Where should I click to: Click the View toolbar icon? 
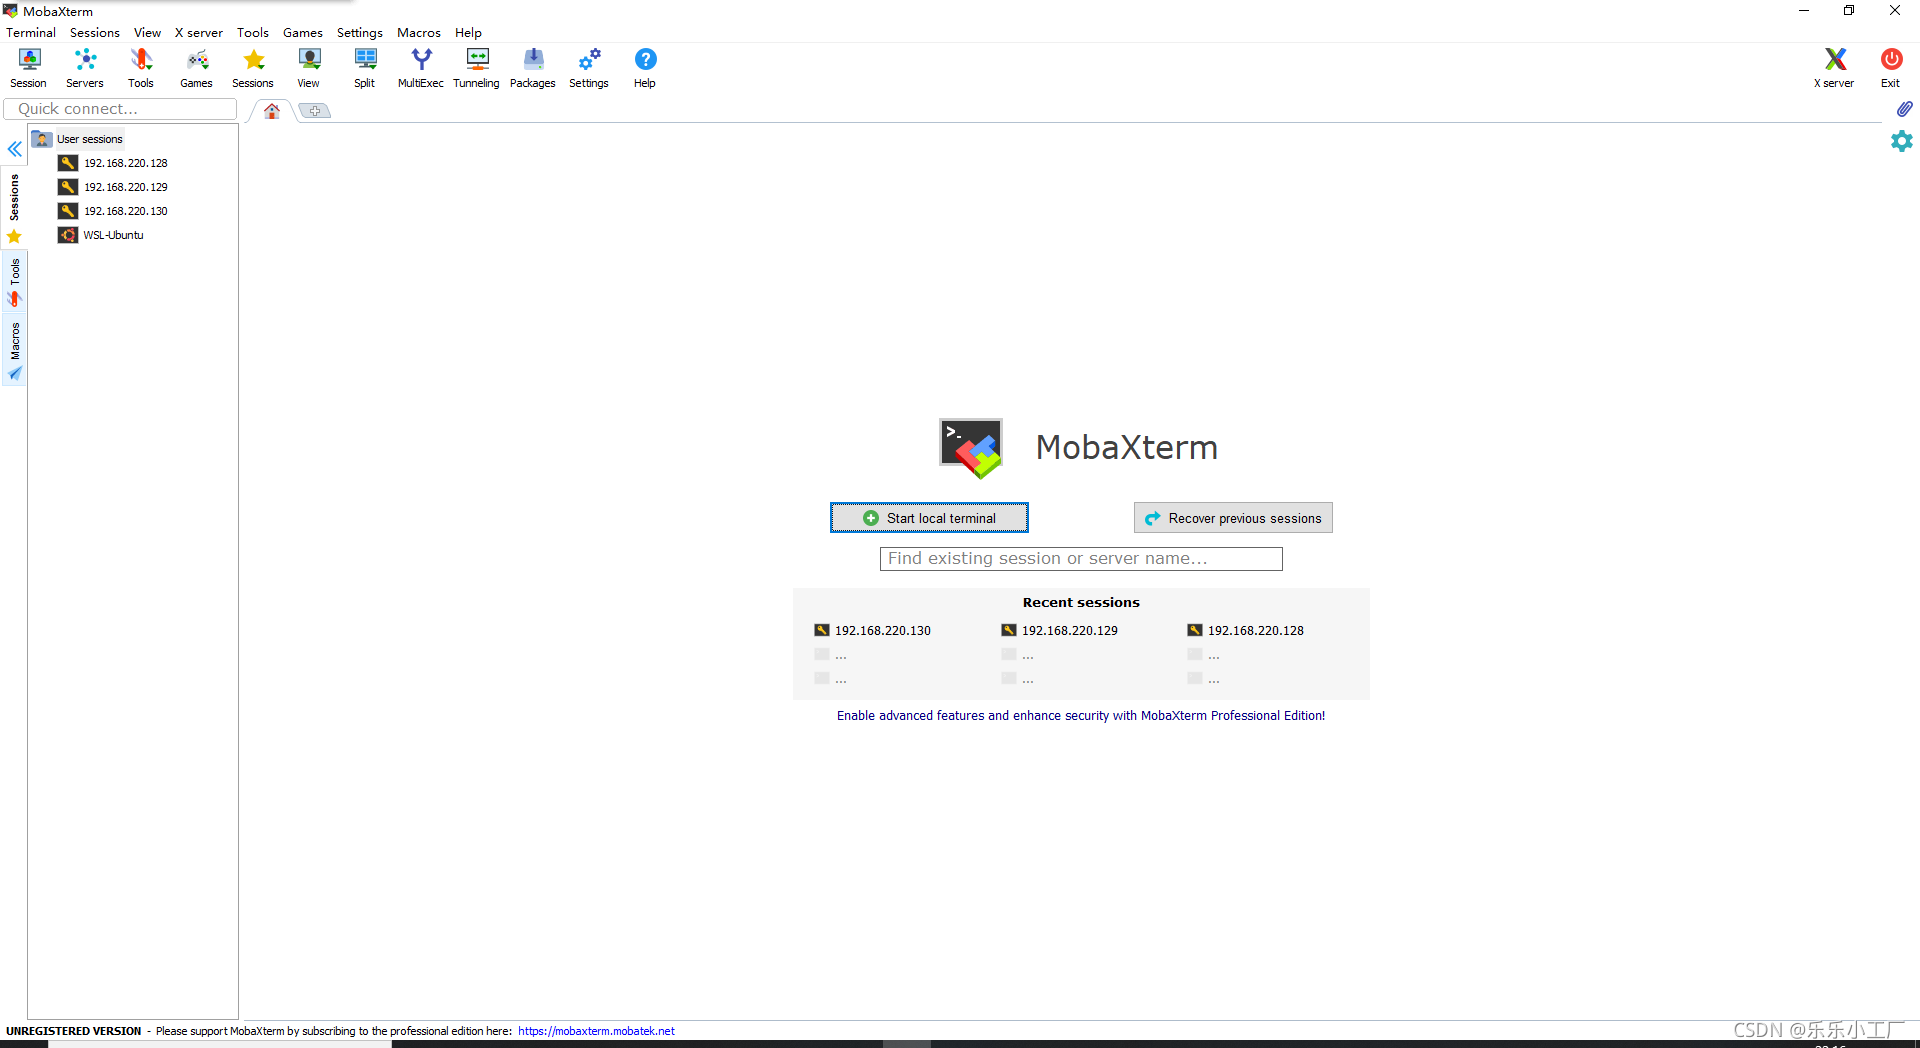[309, 68]
